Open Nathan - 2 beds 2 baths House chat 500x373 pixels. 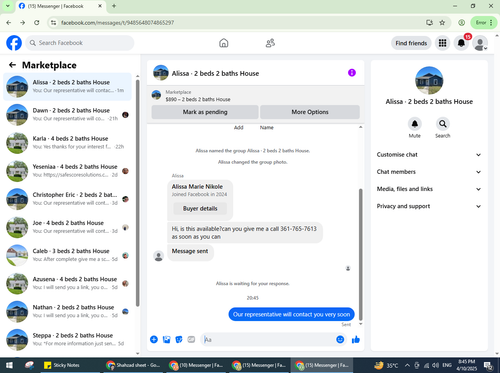68,311
